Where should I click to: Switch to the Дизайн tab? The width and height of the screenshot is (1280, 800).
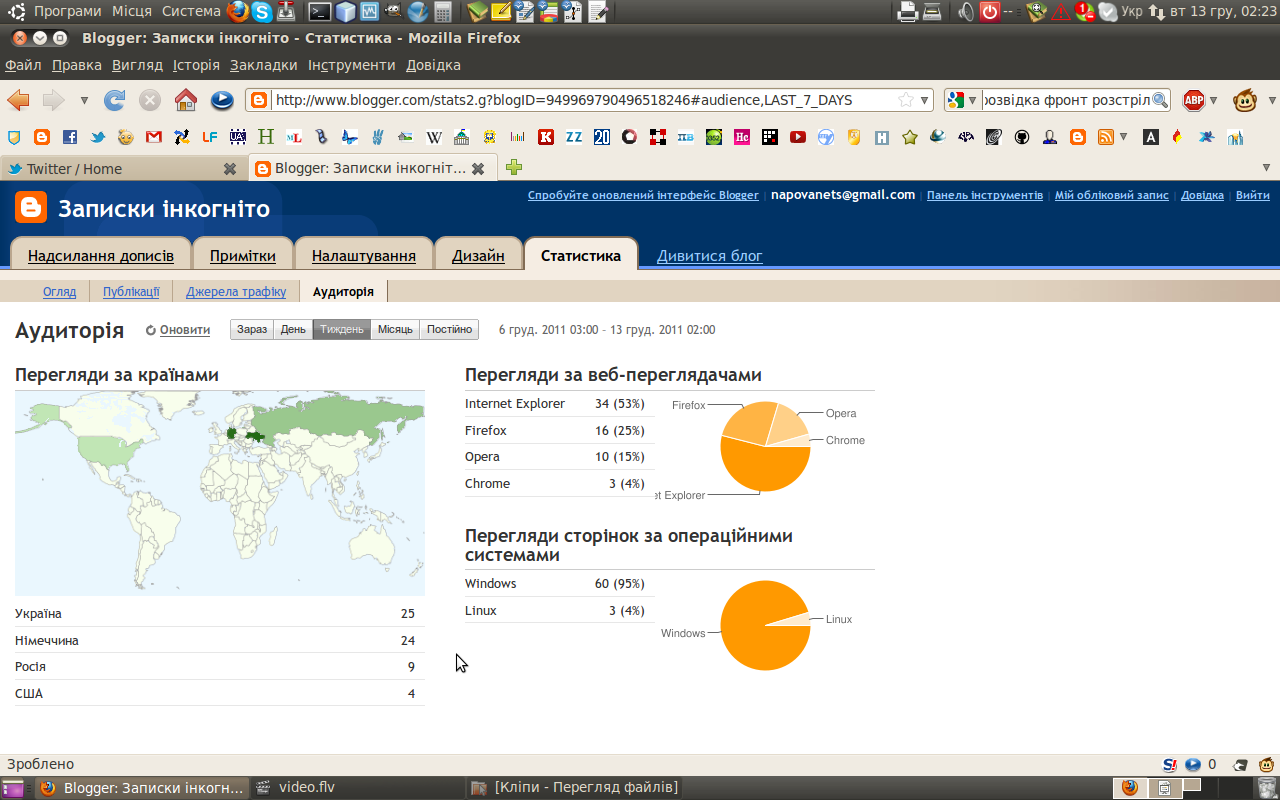pyautogui.click(x=478, y=256)
